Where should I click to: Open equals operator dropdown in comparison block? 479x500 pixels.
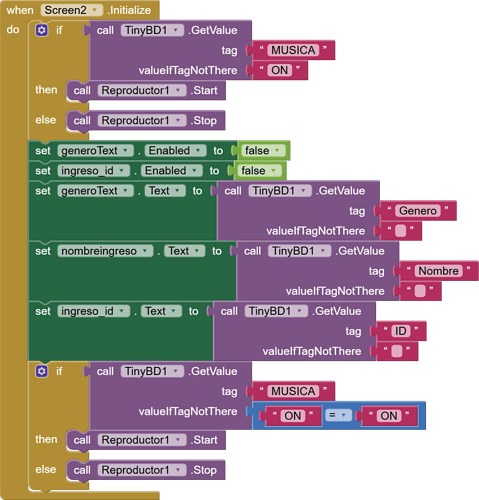[338, 415]
